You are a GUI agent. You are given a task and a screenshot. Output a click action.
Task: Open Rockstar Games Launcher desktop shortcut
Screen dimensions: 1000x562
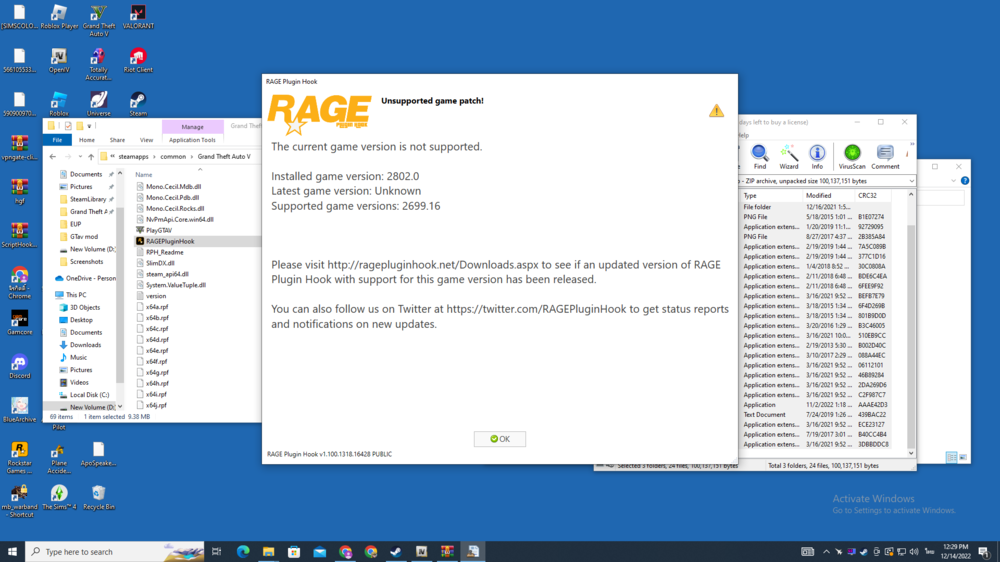point(19,457)
